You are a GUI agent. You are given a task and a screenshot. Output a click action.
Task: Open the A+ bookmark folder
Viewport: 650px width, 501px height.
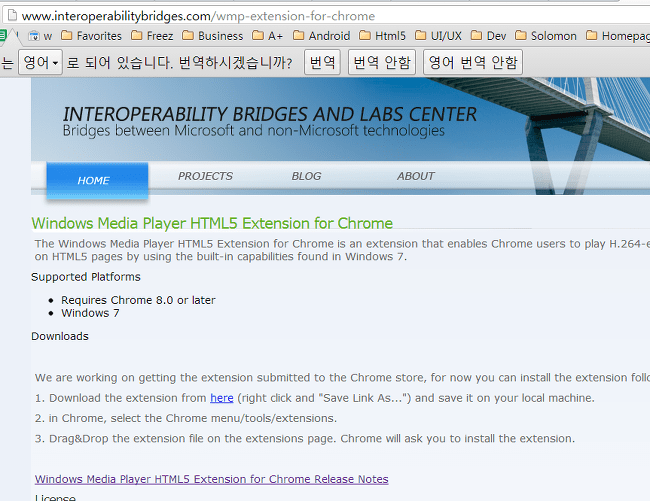267,36
